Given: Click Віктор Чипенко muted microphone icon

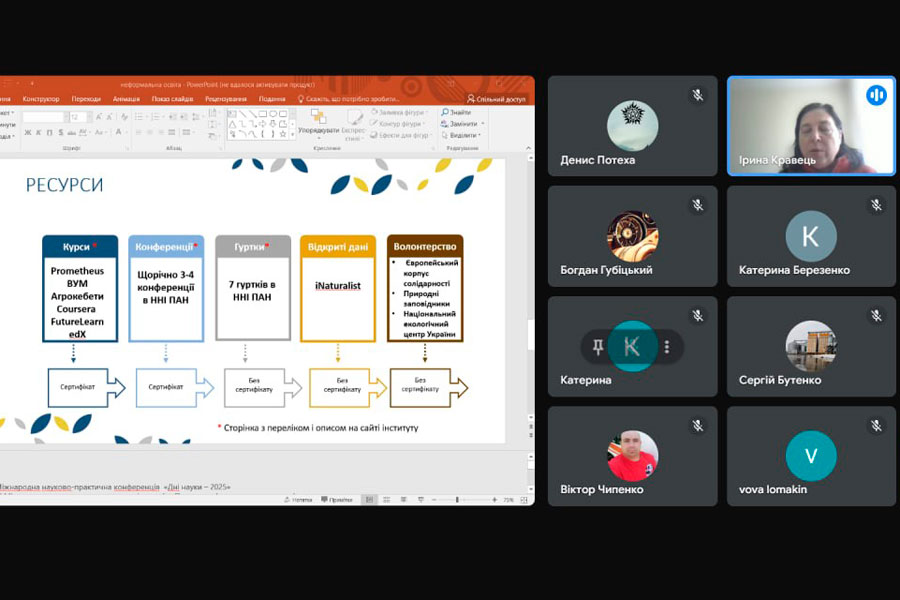Looking at the screenshot, I should pyautogui.click(x=697, y=425).
